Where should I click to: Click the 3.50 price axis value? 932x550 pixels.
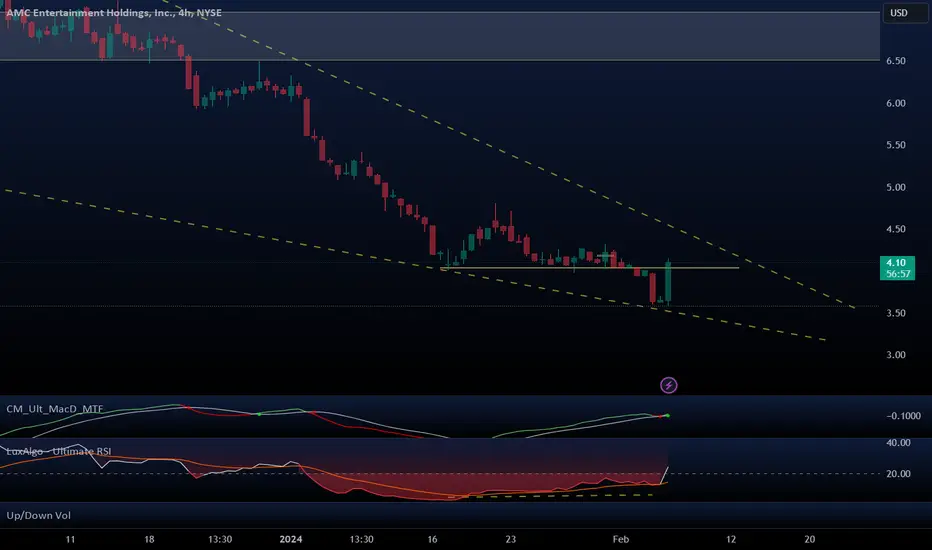point(896,313)
